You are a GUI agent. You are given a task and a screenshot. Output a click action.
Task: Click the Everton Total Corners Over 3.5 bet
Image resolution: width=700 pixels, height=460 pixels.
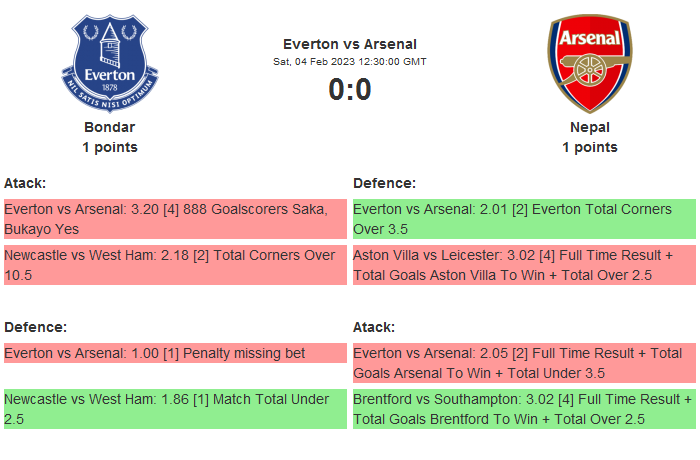pos(524,219)
